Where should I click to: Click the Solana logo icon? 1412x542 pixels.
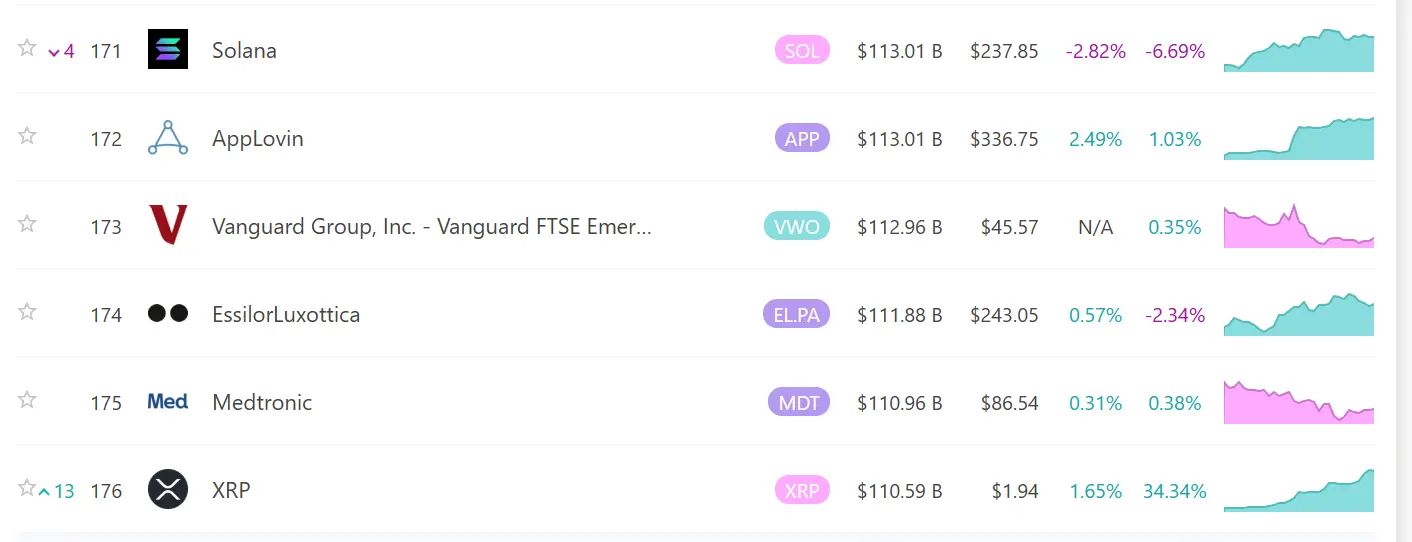167,49
